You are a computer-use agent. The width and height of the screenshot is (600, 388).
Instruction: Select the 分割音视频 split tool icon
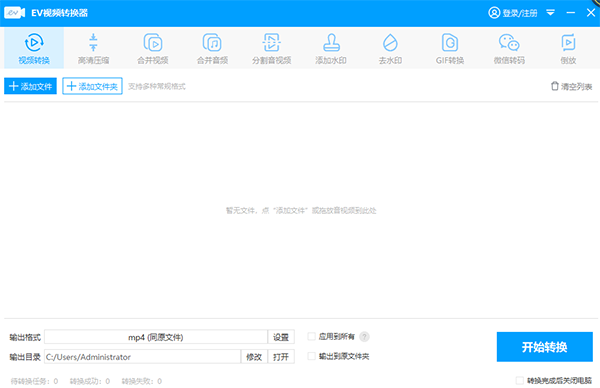(x=272, y=42)
